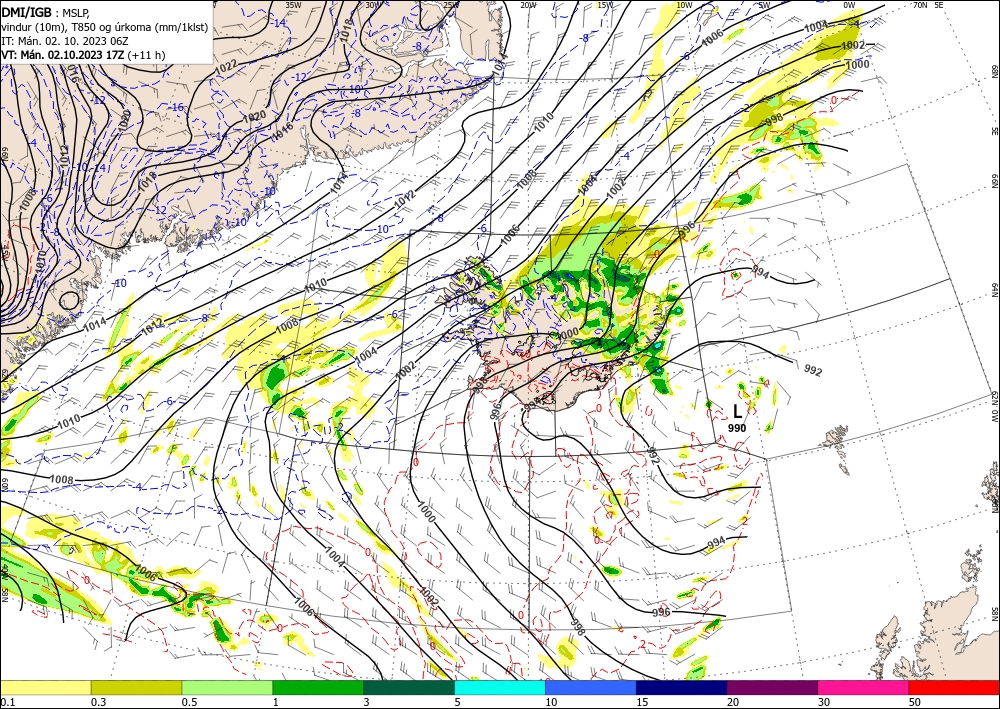Viewport: 1000px width, 709px height.
Task: Click the legend value "50"
Action: pos(915,702)
